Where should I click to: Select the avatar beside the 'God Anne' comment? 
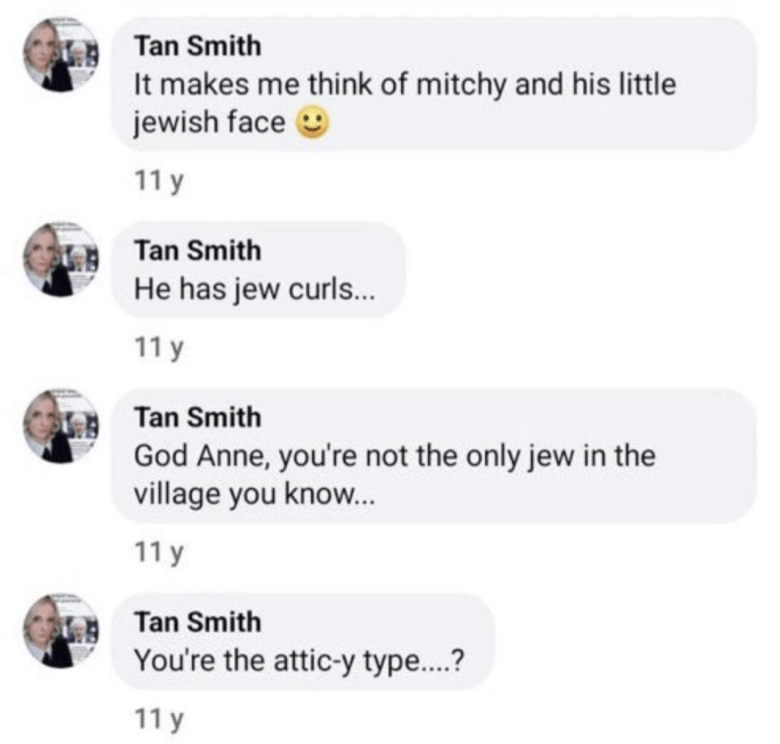point(62,427)
